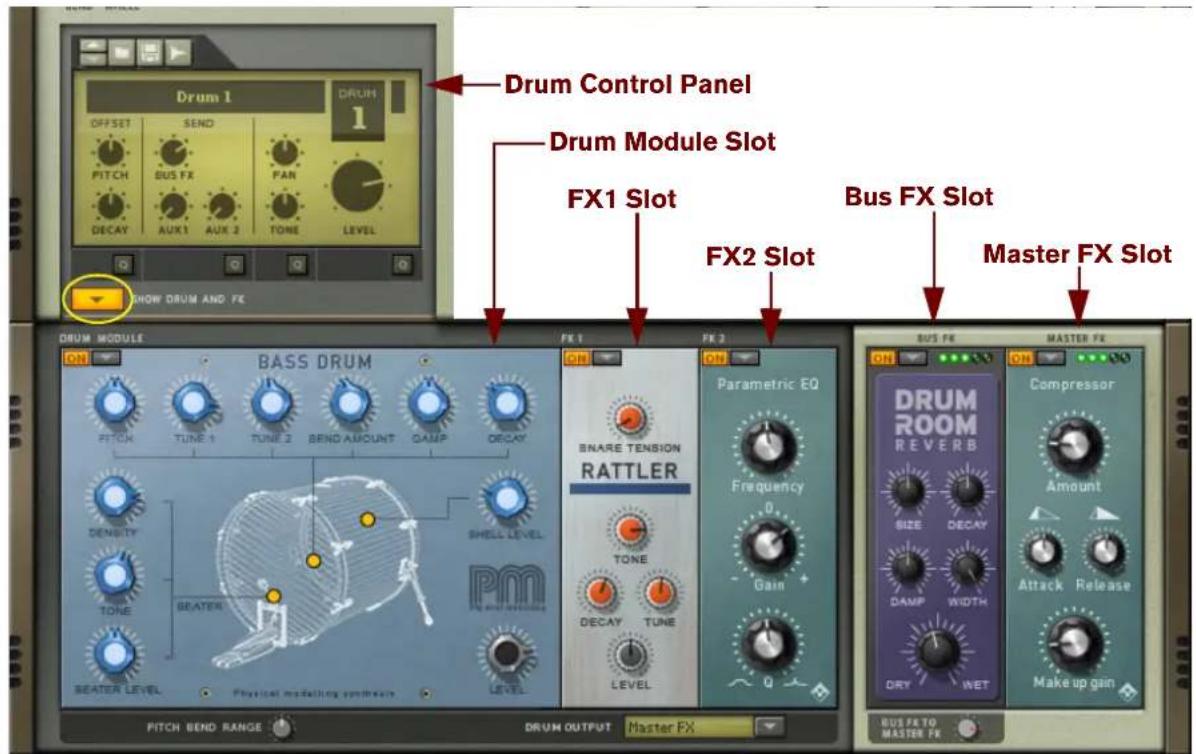Screen dimensions: 1196x754
Task: Click Aux 1 send knob
Action: tap(173, 207)
